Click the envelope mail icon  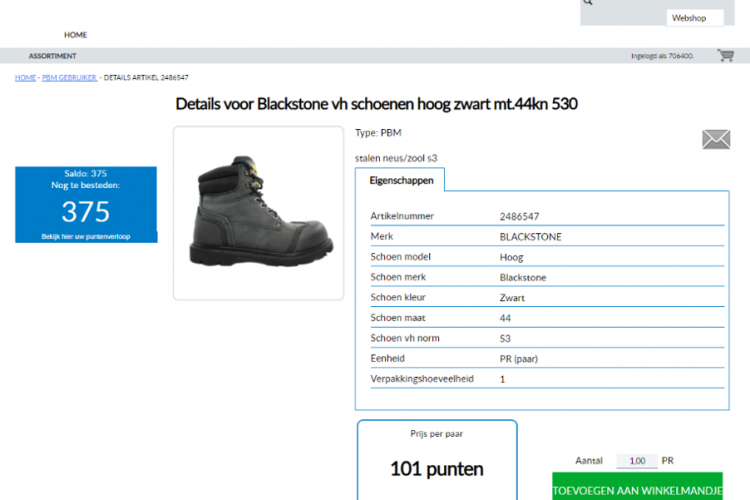click(x=716, y=139)
